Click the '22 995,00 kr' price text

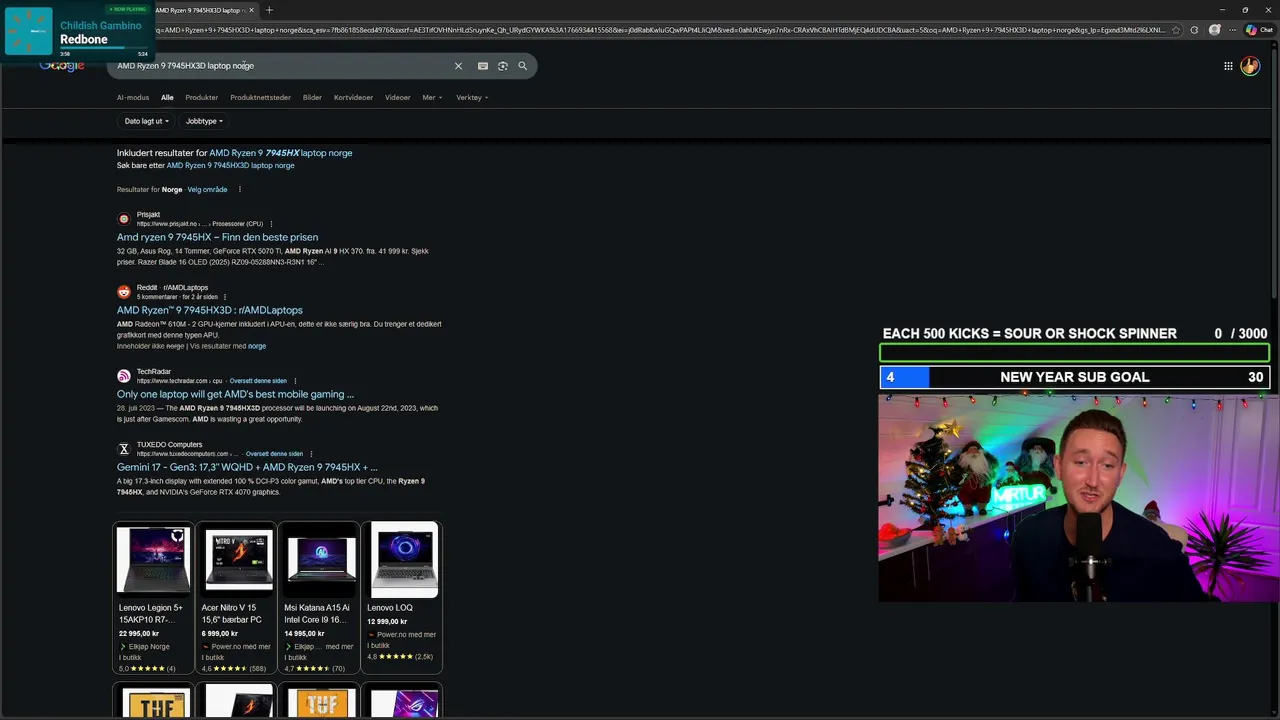pyautogui.click(x=139, y=634)
